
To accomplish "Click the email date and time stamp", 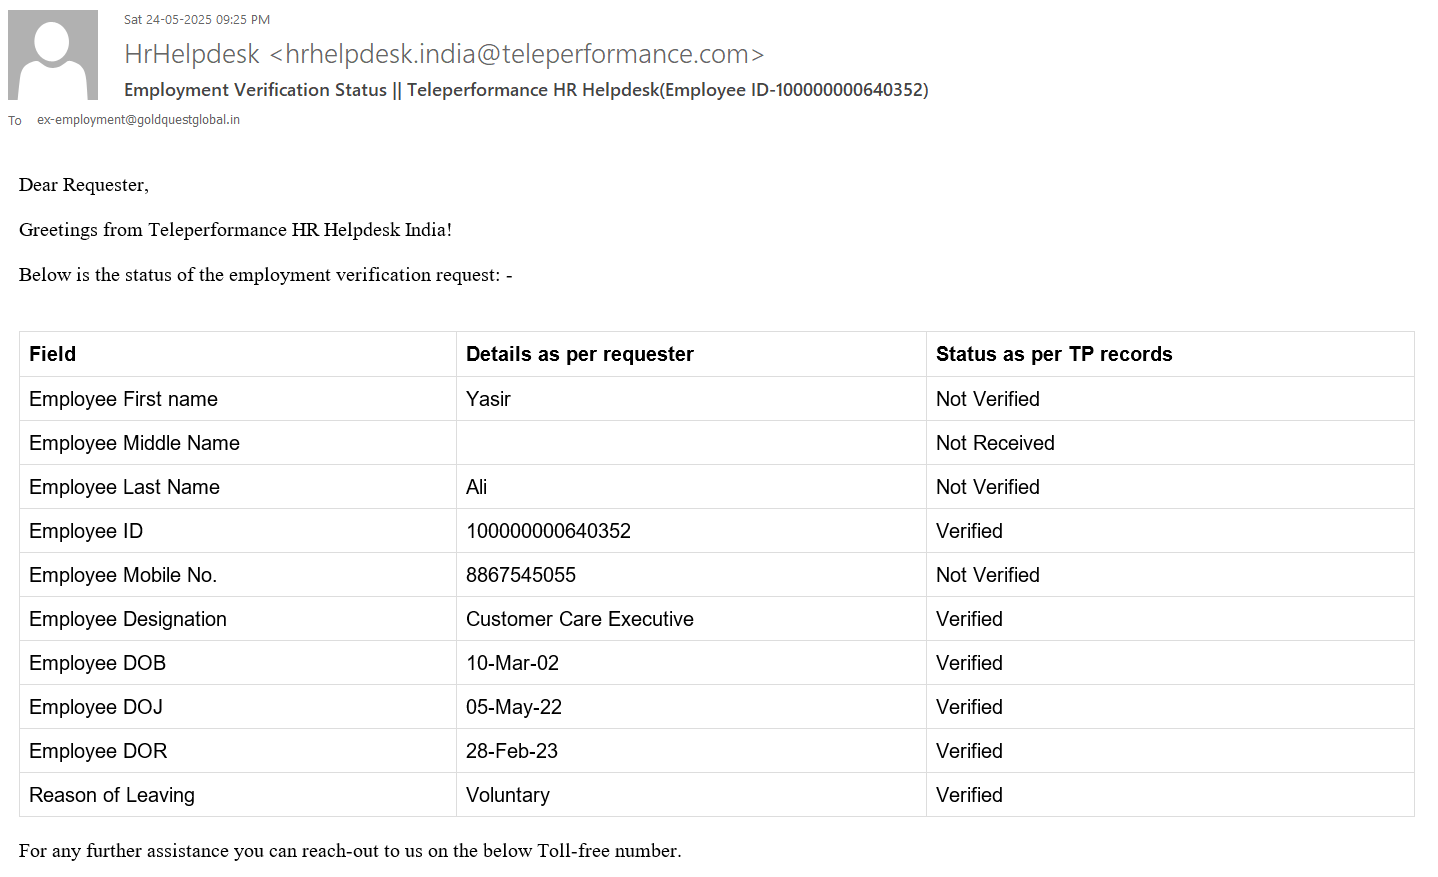I will (x=197, y=20).
